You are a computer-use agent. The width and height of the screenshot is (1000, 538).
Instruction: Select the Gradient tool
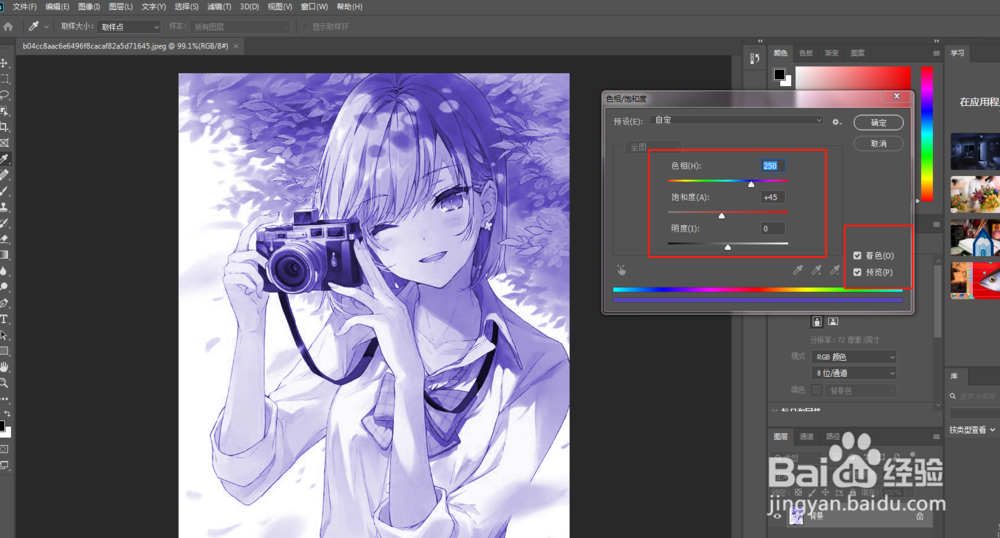(4, 255)
